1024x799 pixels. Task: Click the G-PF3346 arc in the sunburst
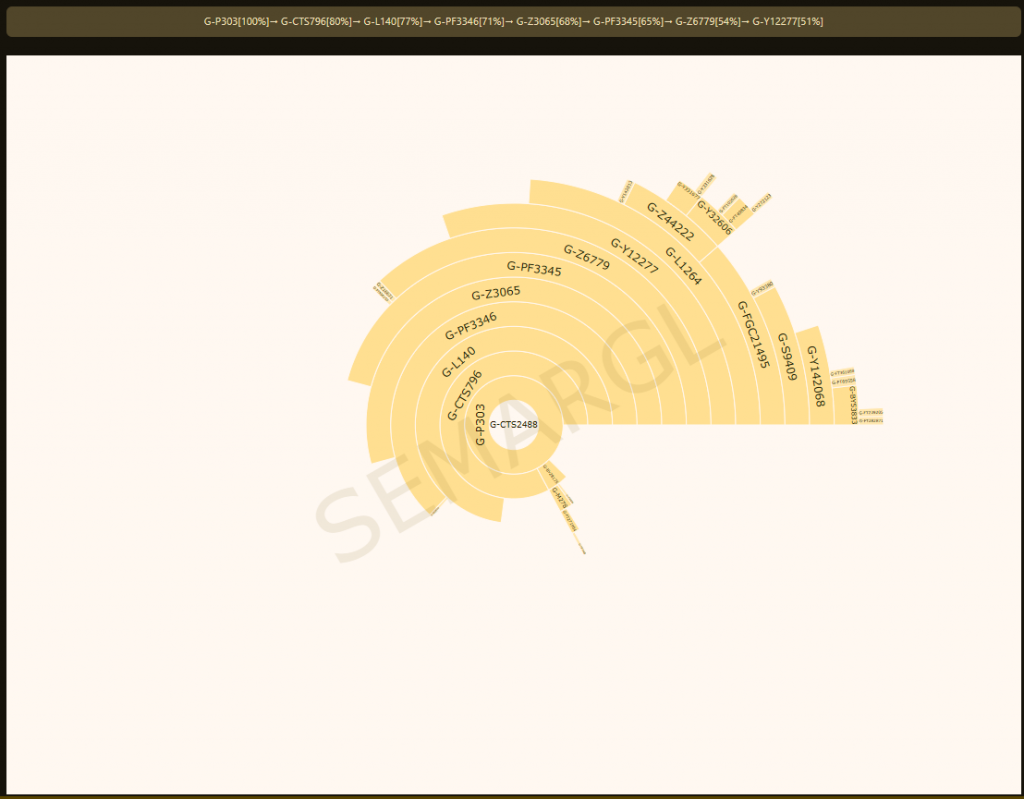470,325
